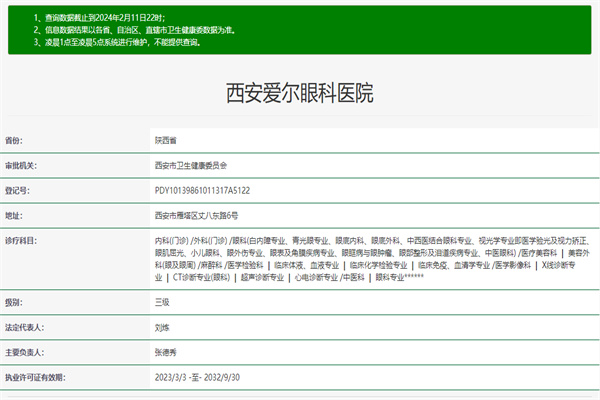Viewport: 600px width, 400px height.
Task: Click notice line about 2024年2月11日22时 data cutoff
Action: 99,18
